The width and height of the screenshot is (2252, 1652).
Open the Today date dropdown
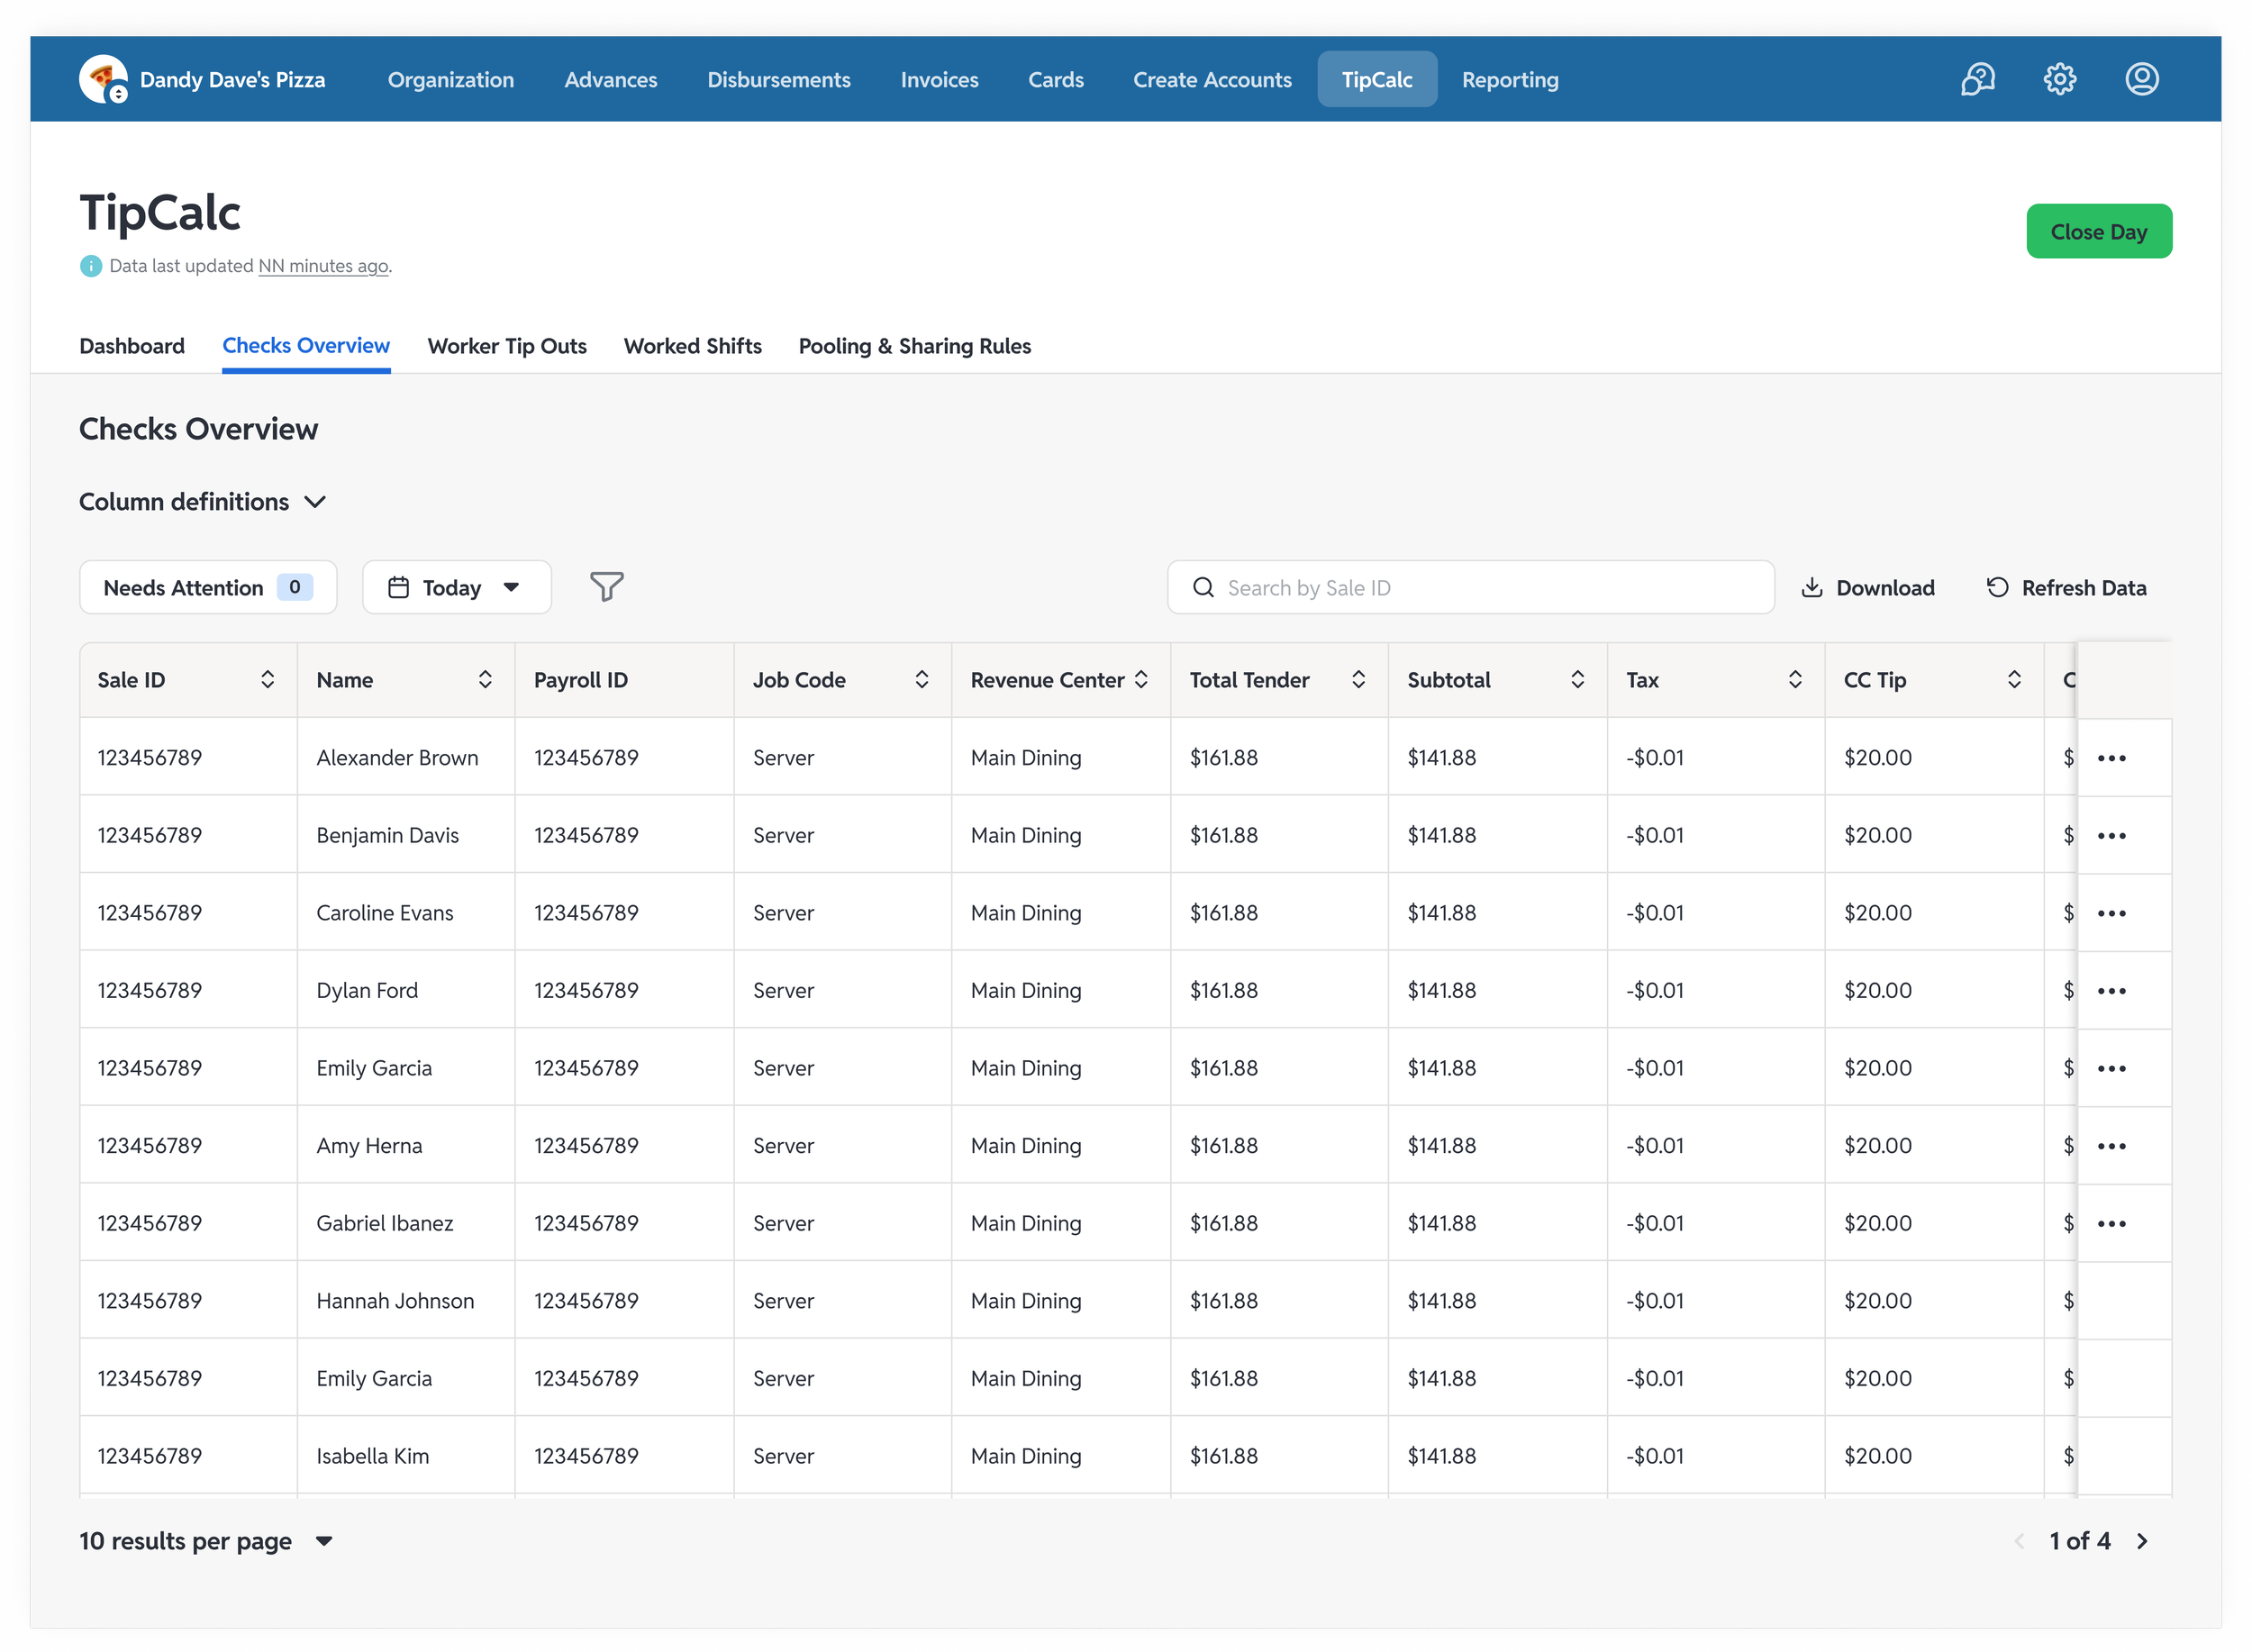click(456, 587)
